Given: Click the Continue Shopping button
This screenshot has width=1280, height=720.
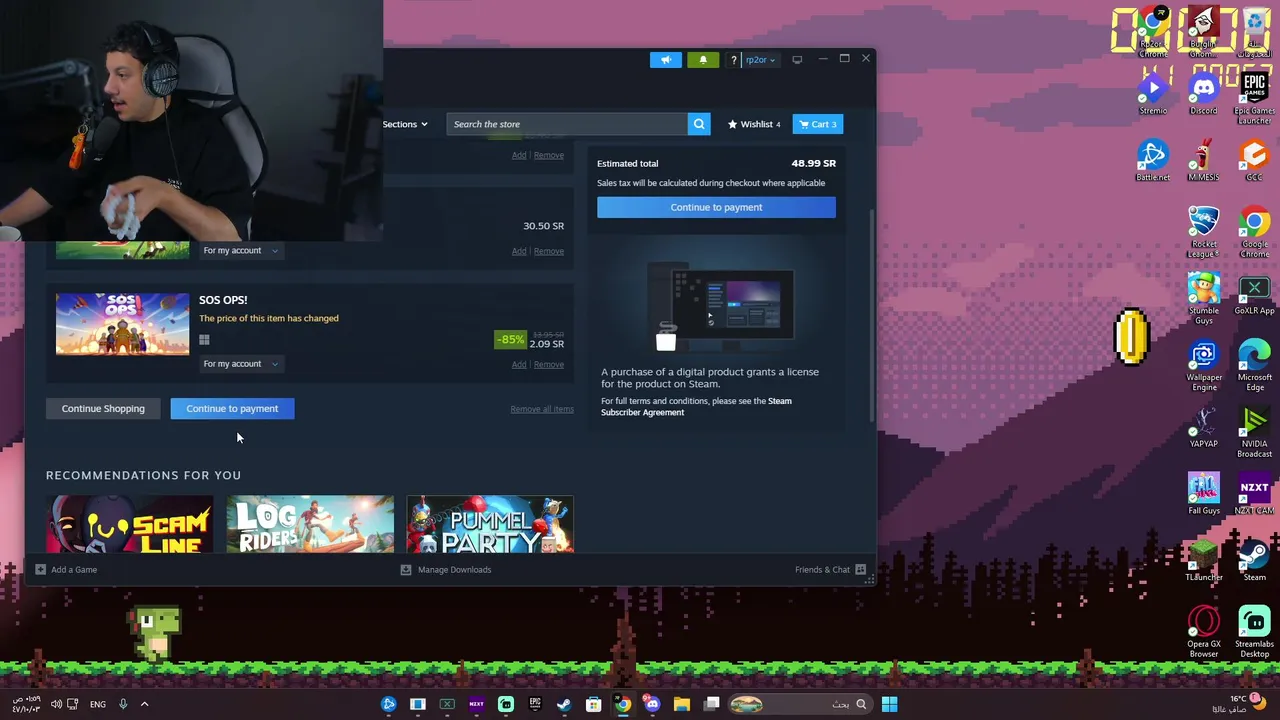Looking at the screenshot, I should point(103,408).
